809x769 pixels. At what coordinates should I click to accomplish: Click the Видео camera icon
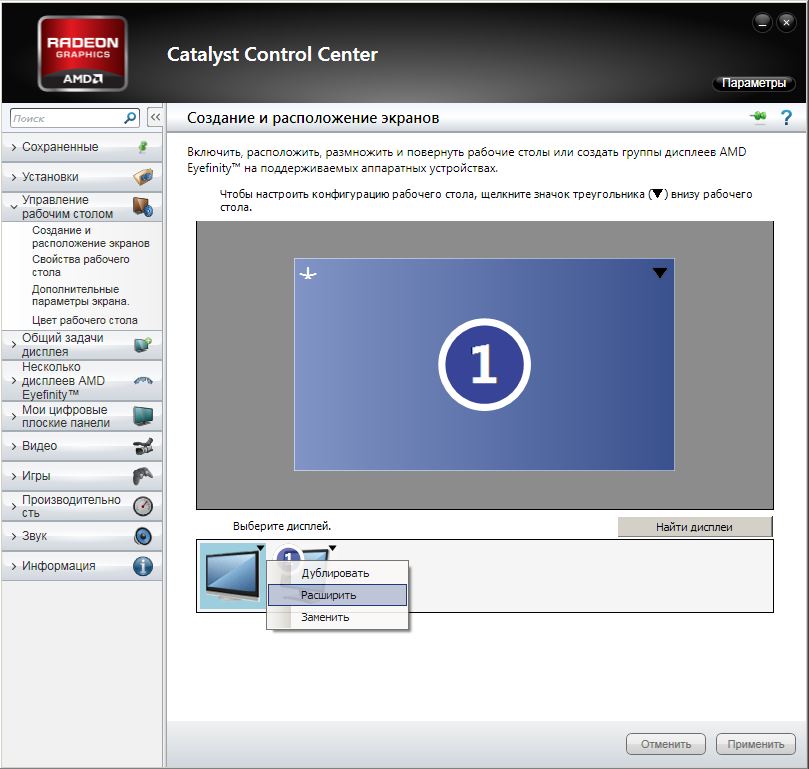point(143,446)
